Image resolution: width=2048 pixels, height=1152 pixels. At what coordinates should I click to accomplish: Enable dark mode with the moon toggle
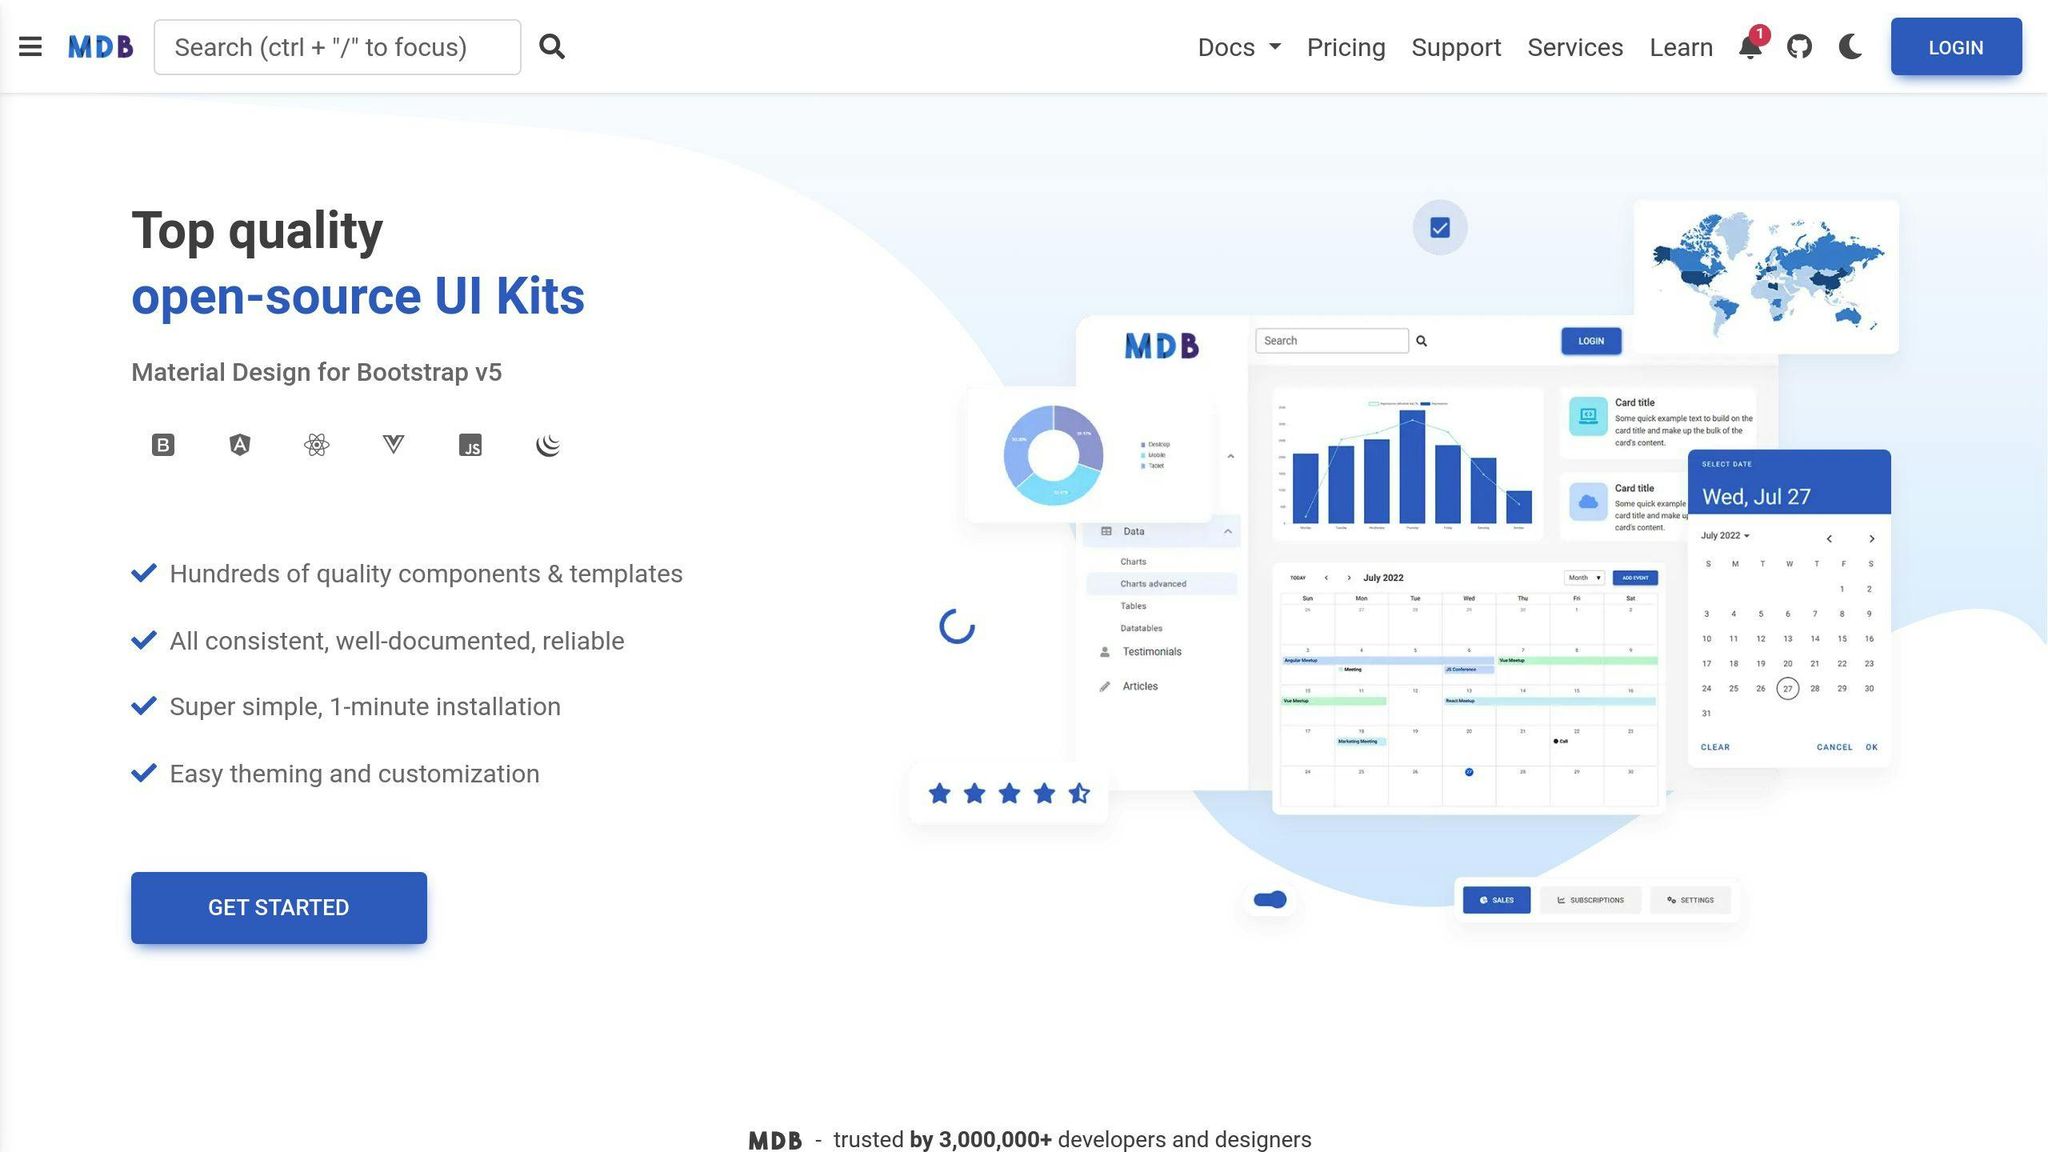pyautogui.click(x=1849, y=46)
